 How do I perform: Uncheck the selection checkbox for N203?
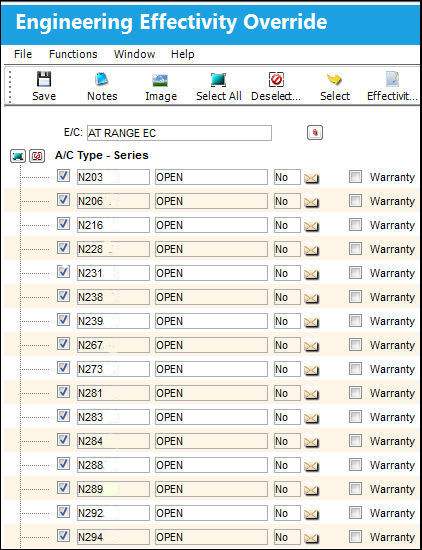(x=63, y=176)
